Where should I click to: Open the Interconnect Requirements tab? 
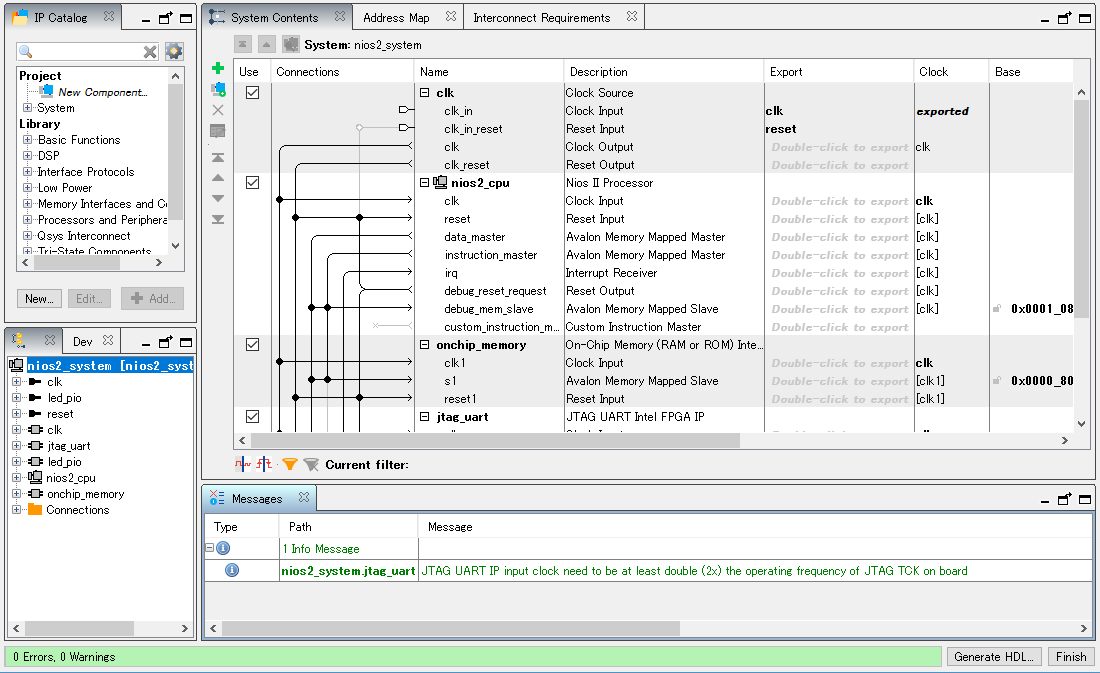click(x=541, y=18)
